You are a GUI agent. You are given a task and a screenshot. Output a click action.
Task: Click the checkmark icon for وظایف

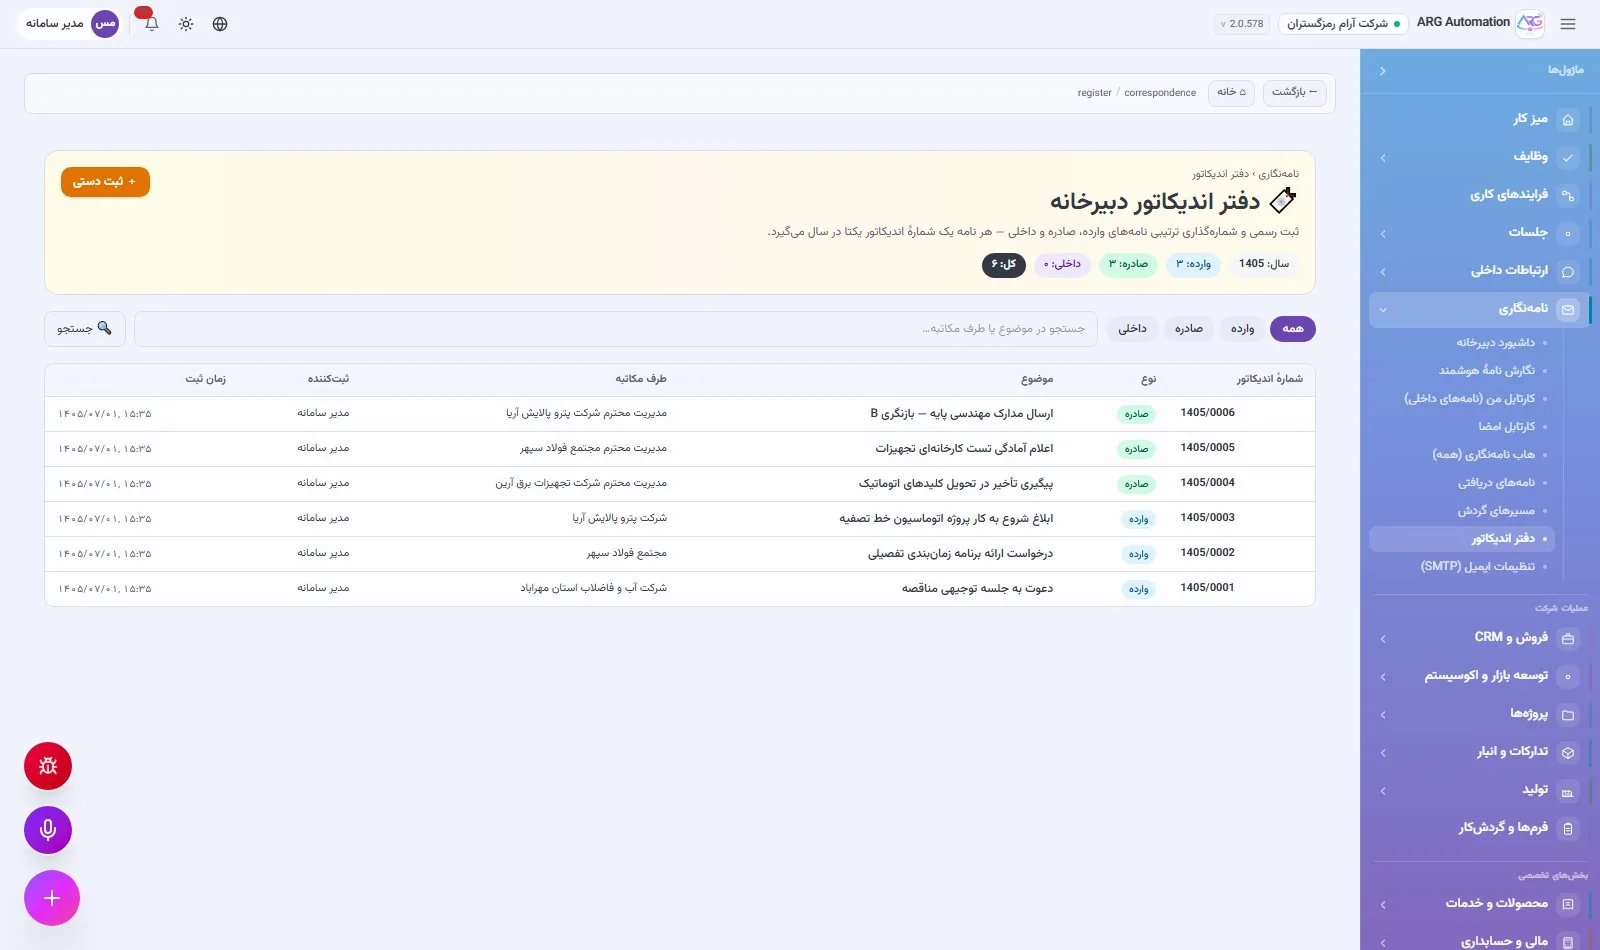click(x=1568, y=158)
